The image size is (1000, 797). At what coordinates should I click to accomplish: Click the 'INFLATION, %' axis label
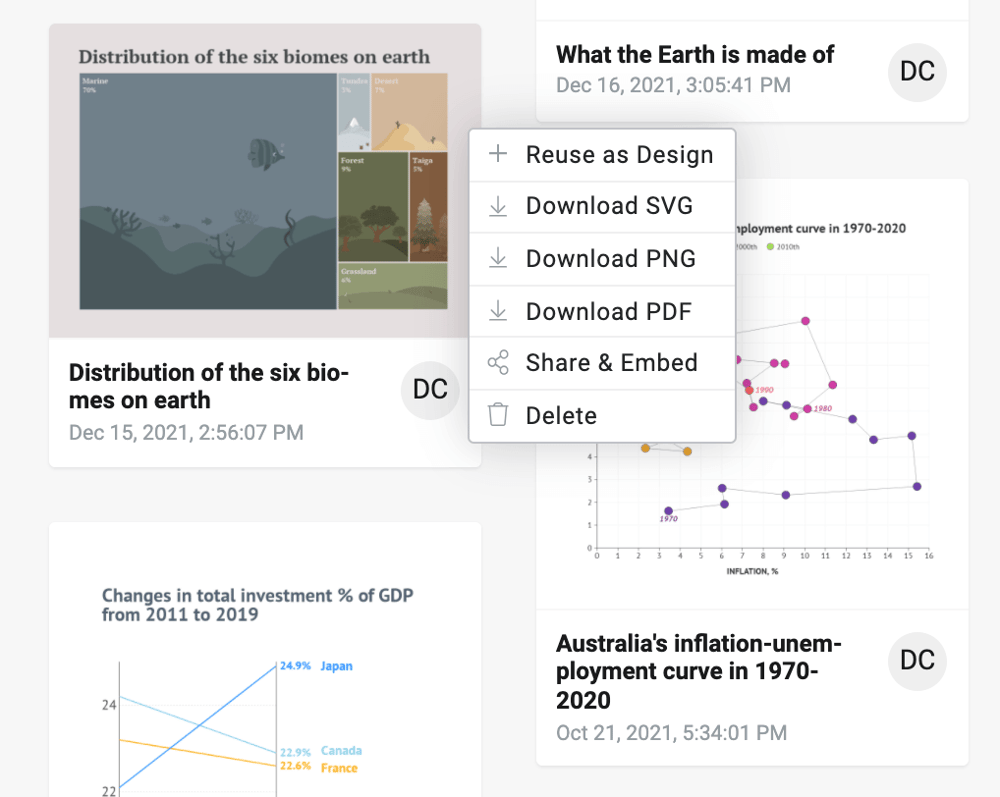tap(753, 571)
